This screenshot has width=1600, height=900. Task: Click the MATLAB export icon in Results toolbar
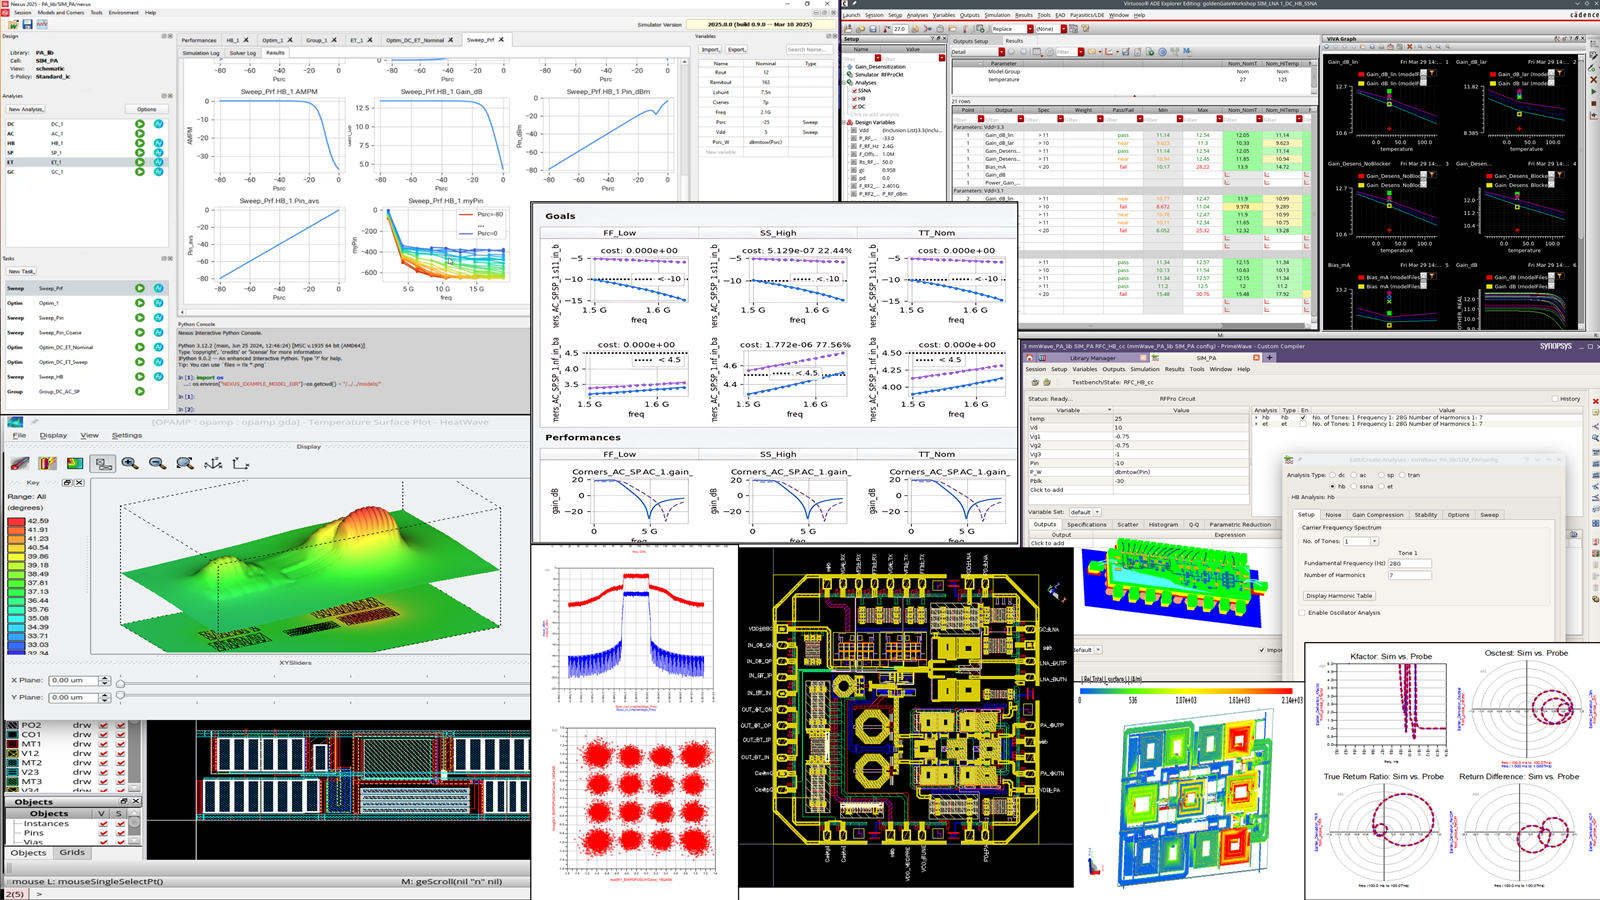(x=1187, y=52)
